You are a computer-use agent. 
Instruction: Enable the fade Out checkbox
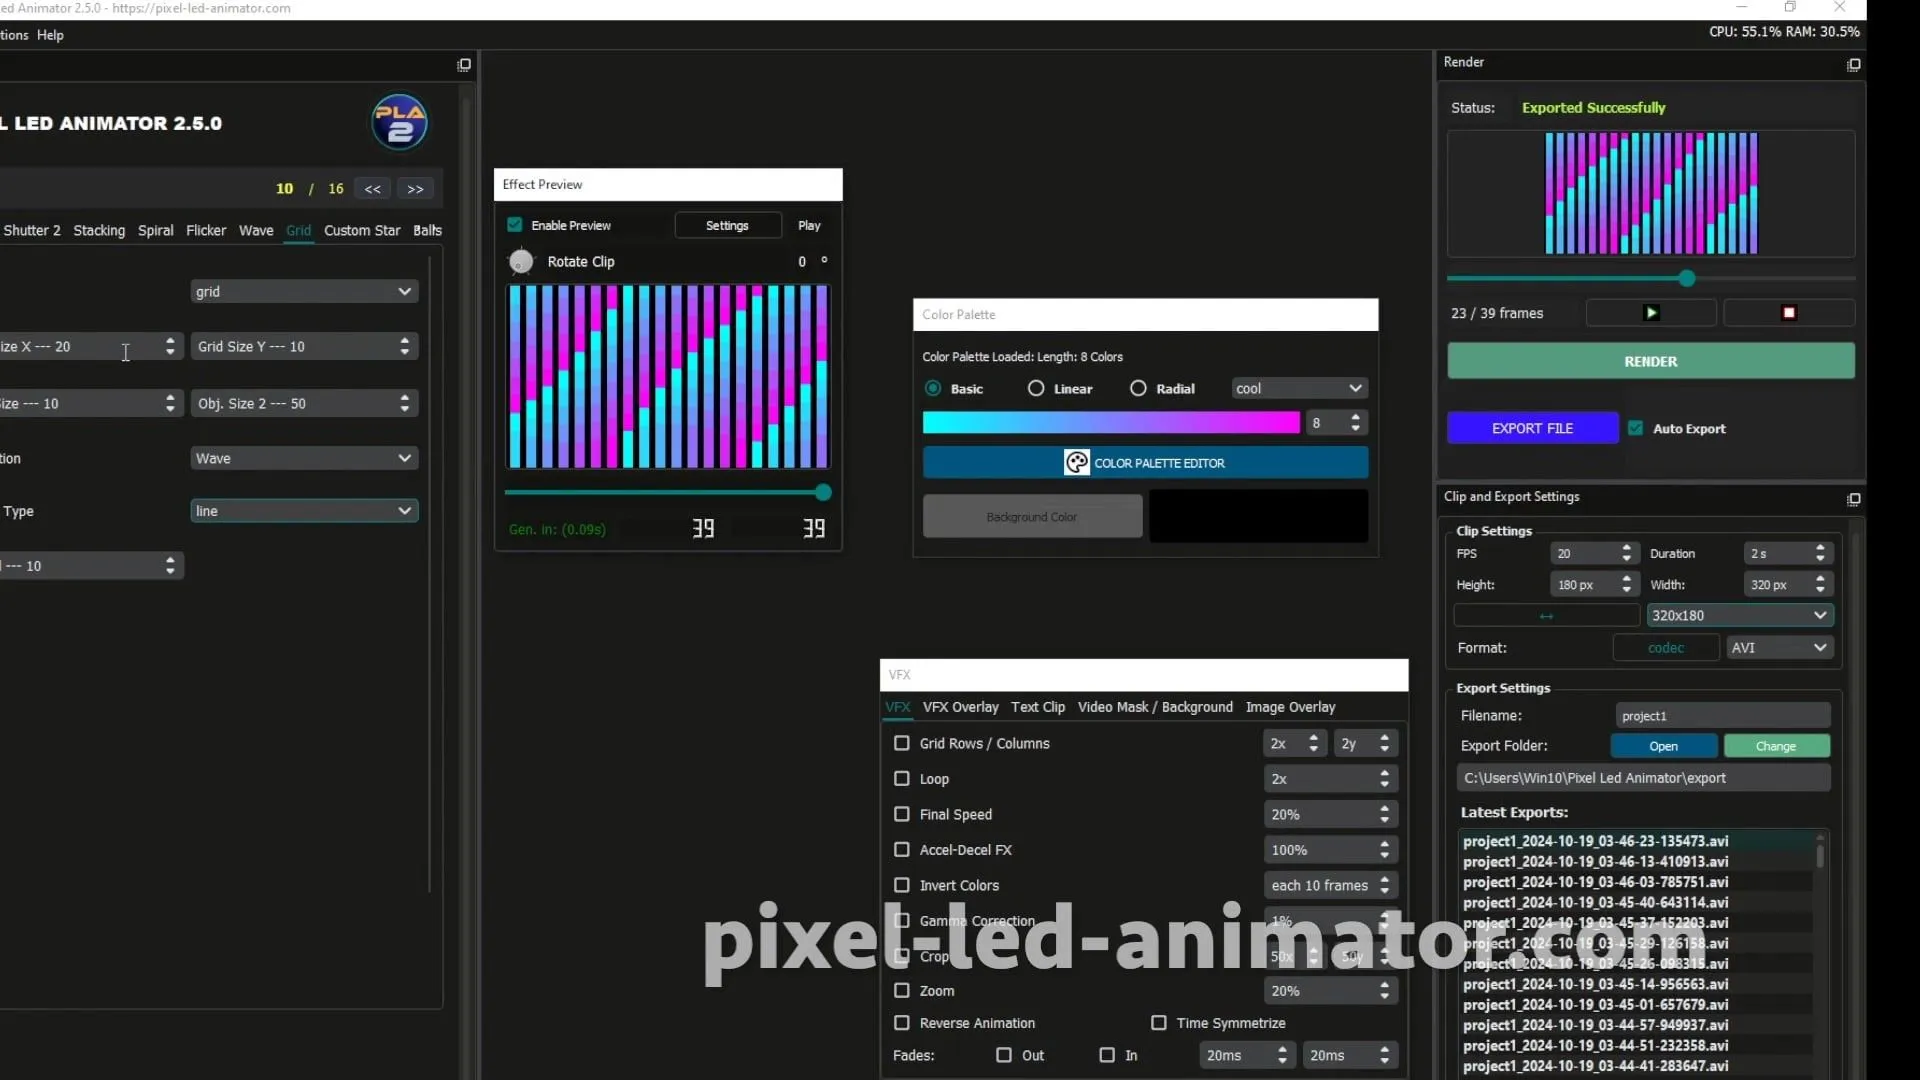click(x=1004, y=1055)
